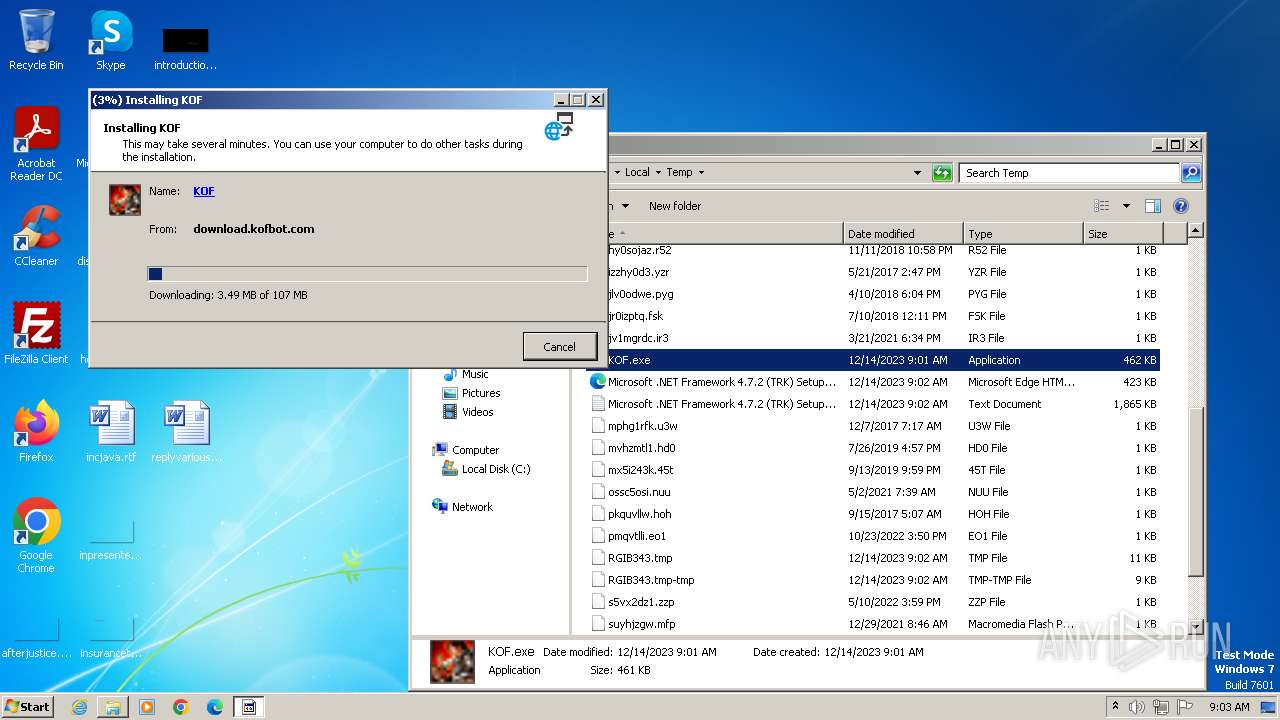Viewport: 1280px width, 720px height.
Task: Select the .NET Framework Setup Text Document
Action: (874, 404)
